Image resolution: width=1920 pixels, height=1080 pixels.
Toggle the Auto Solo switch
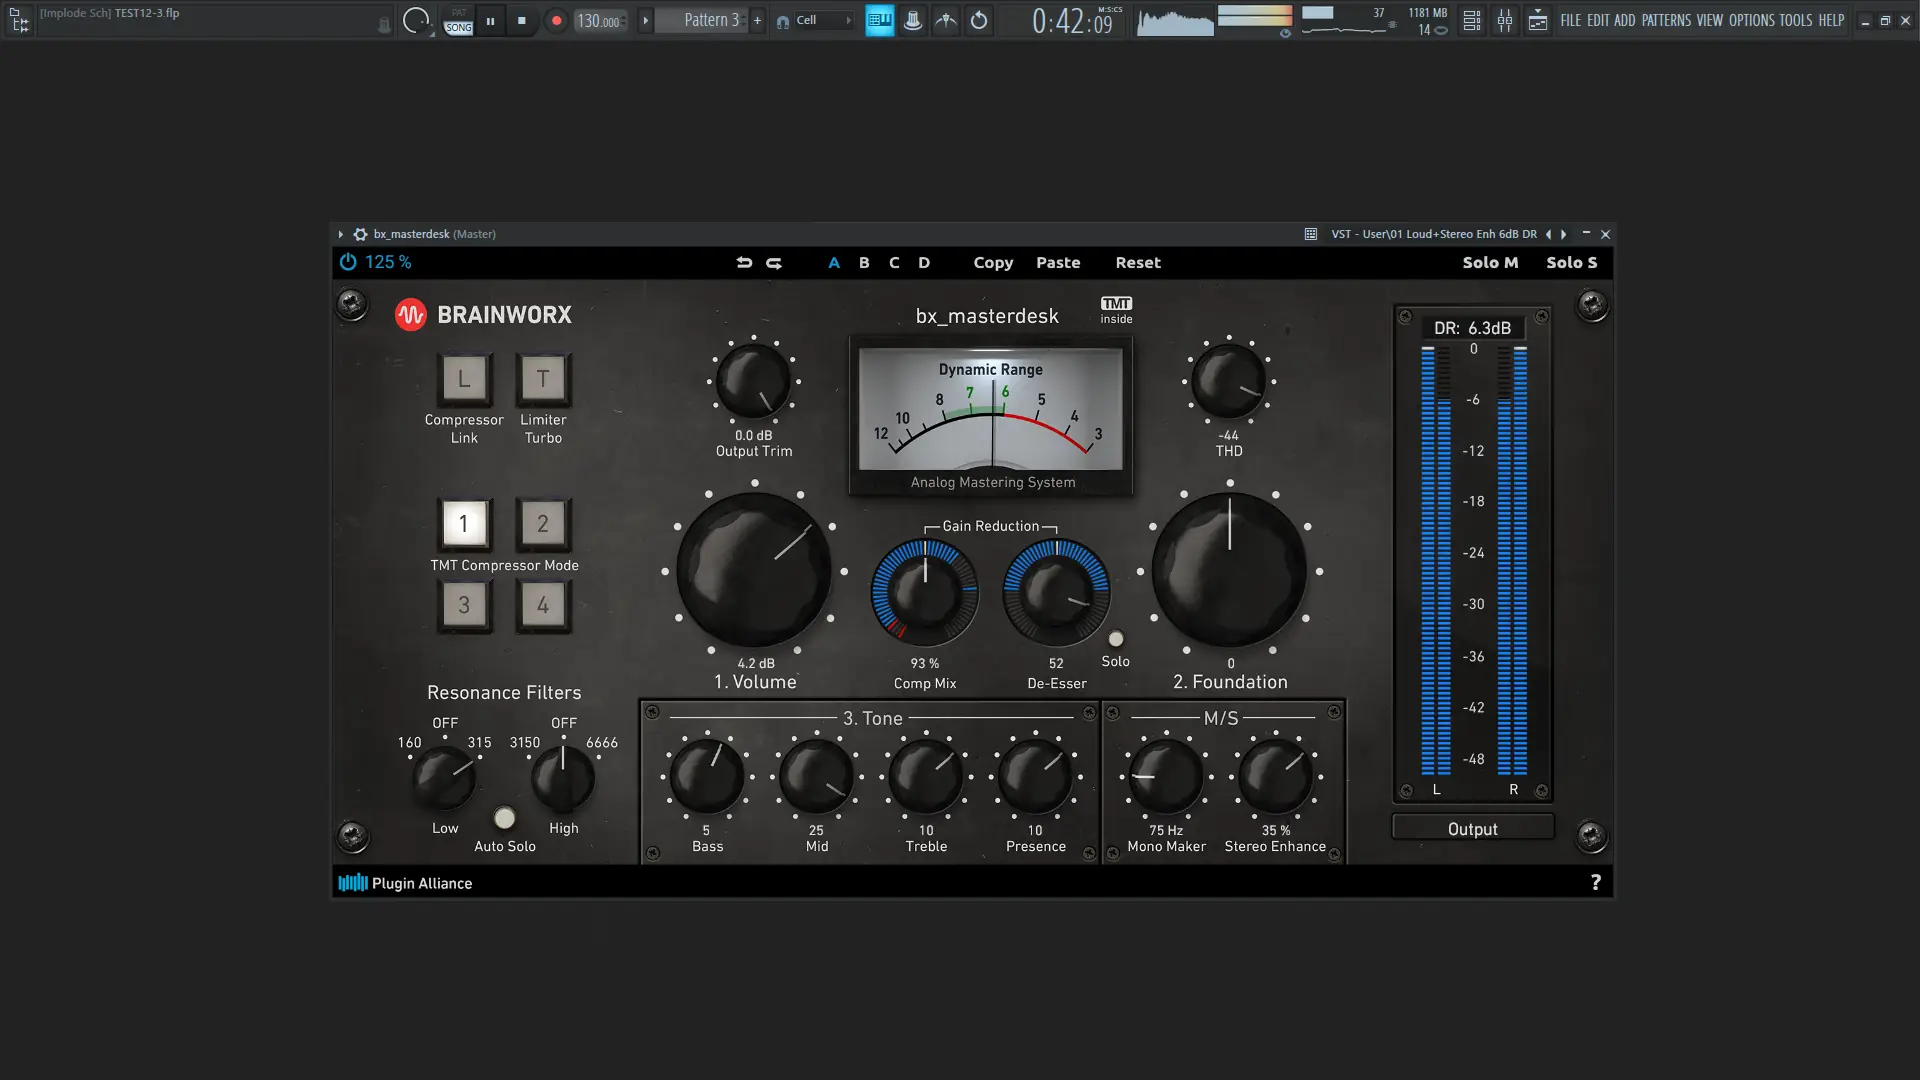505,819
